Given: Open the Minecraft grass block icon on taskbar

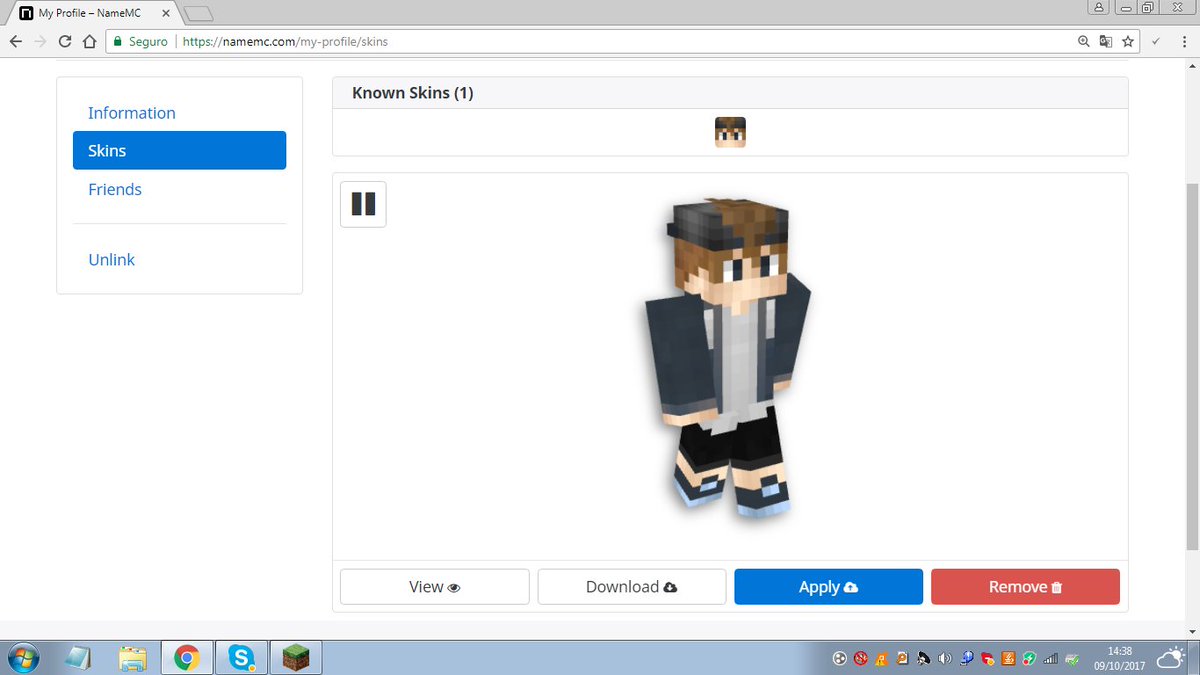Looking at the screenshot, I should pyautogui.click(x=294, y=658).
